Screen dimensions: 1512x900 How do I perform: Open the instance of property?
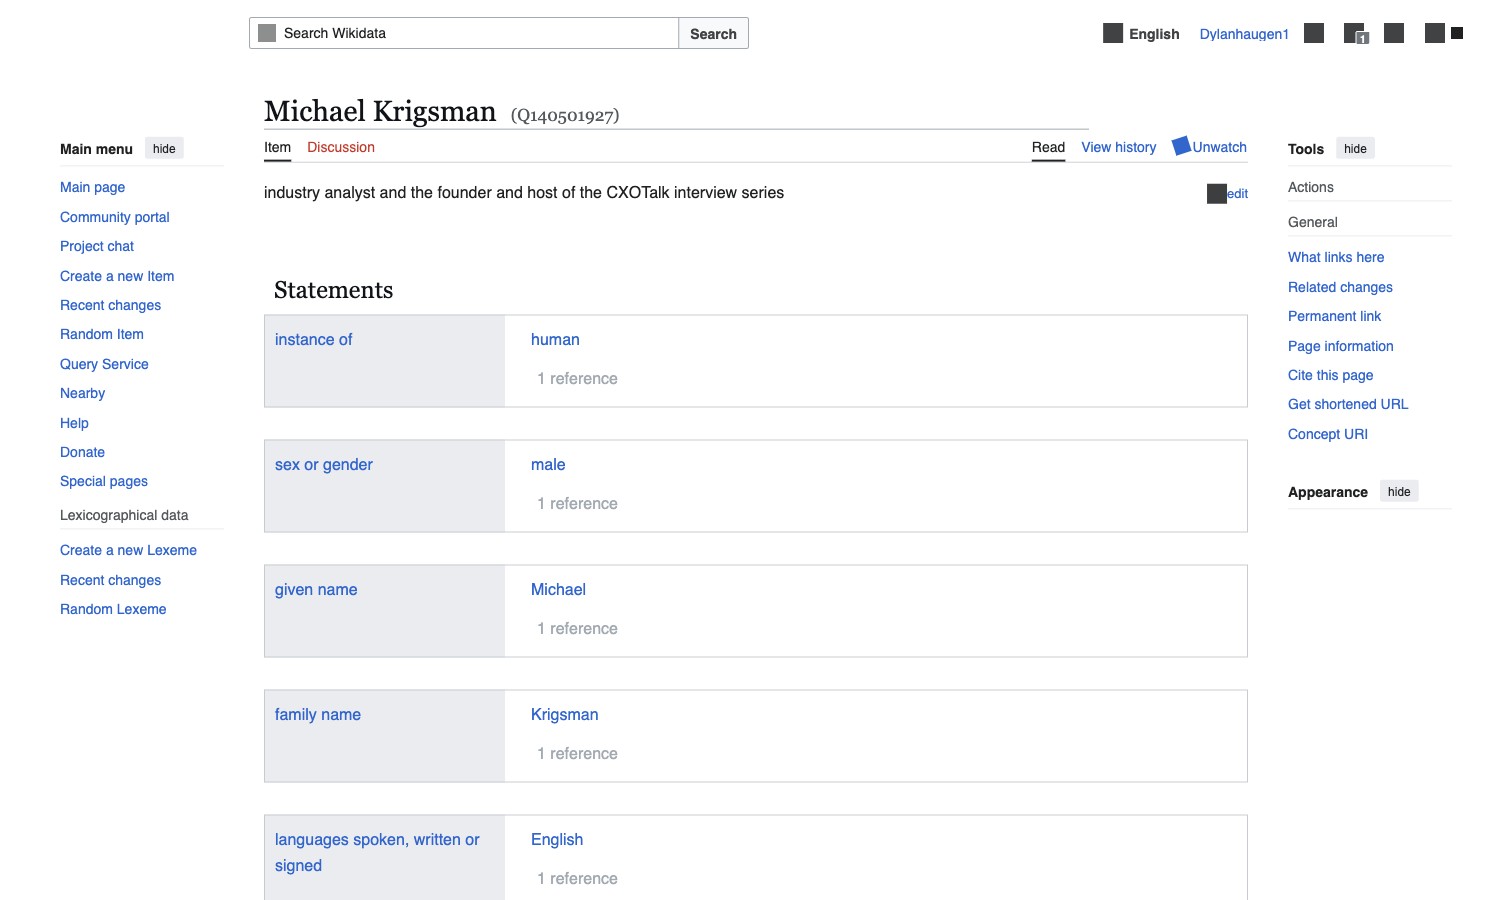(313, 340)
